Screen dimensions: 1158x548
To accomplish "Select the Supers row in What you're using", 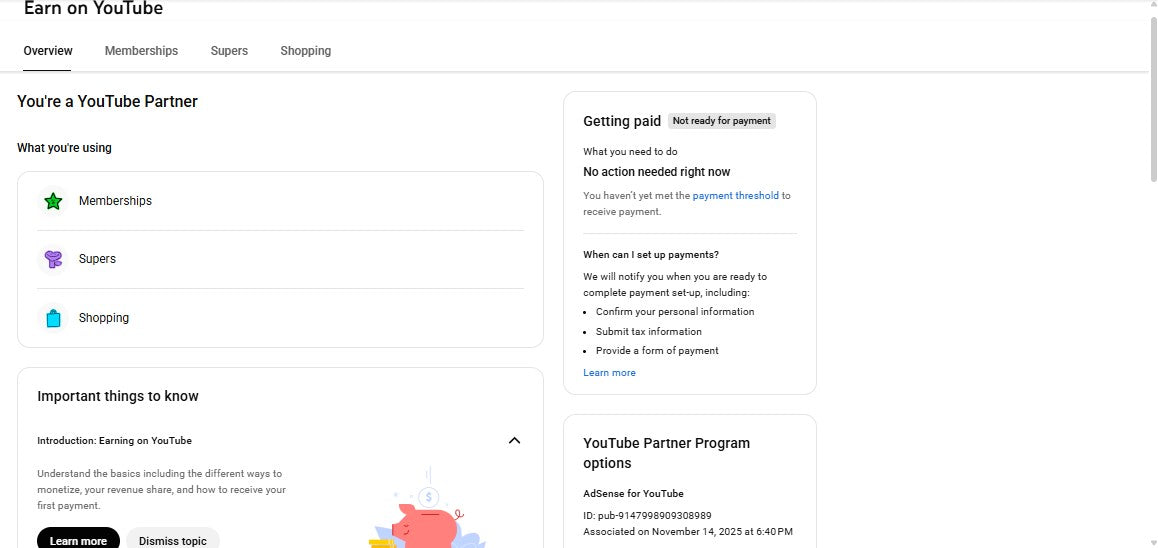I will (281, 259).
